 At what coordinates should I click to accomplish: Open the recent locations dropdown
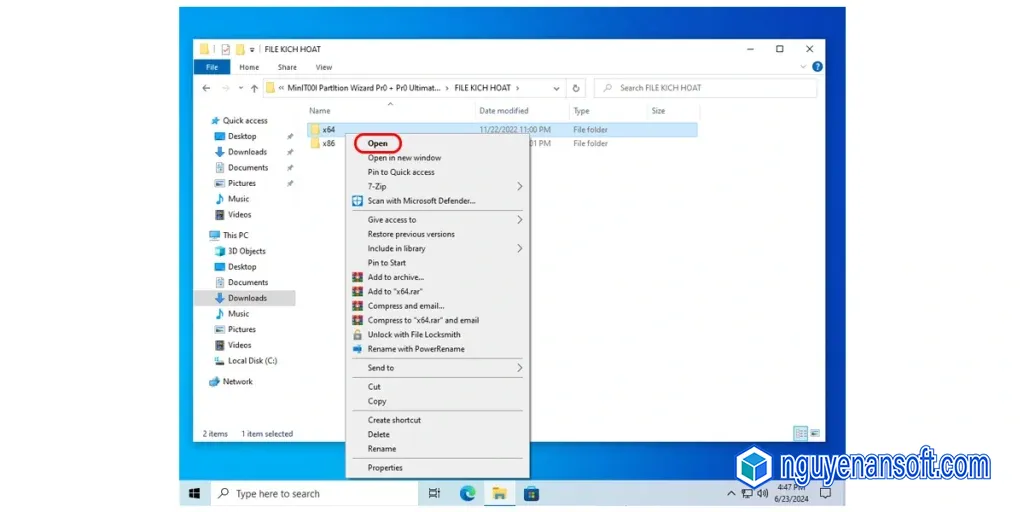[x=241, y=88]
